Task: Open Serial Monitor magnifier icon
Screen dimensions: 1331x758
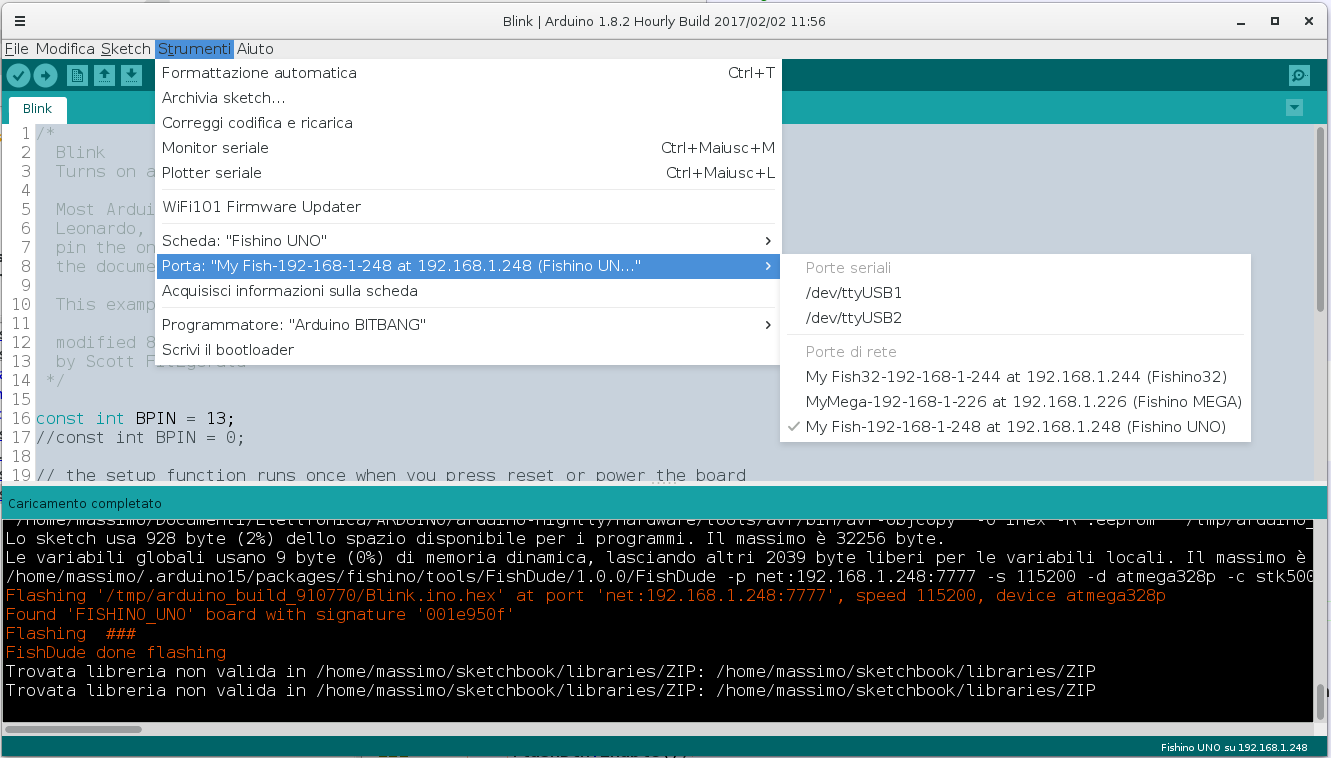Action: pos(1299,75)
